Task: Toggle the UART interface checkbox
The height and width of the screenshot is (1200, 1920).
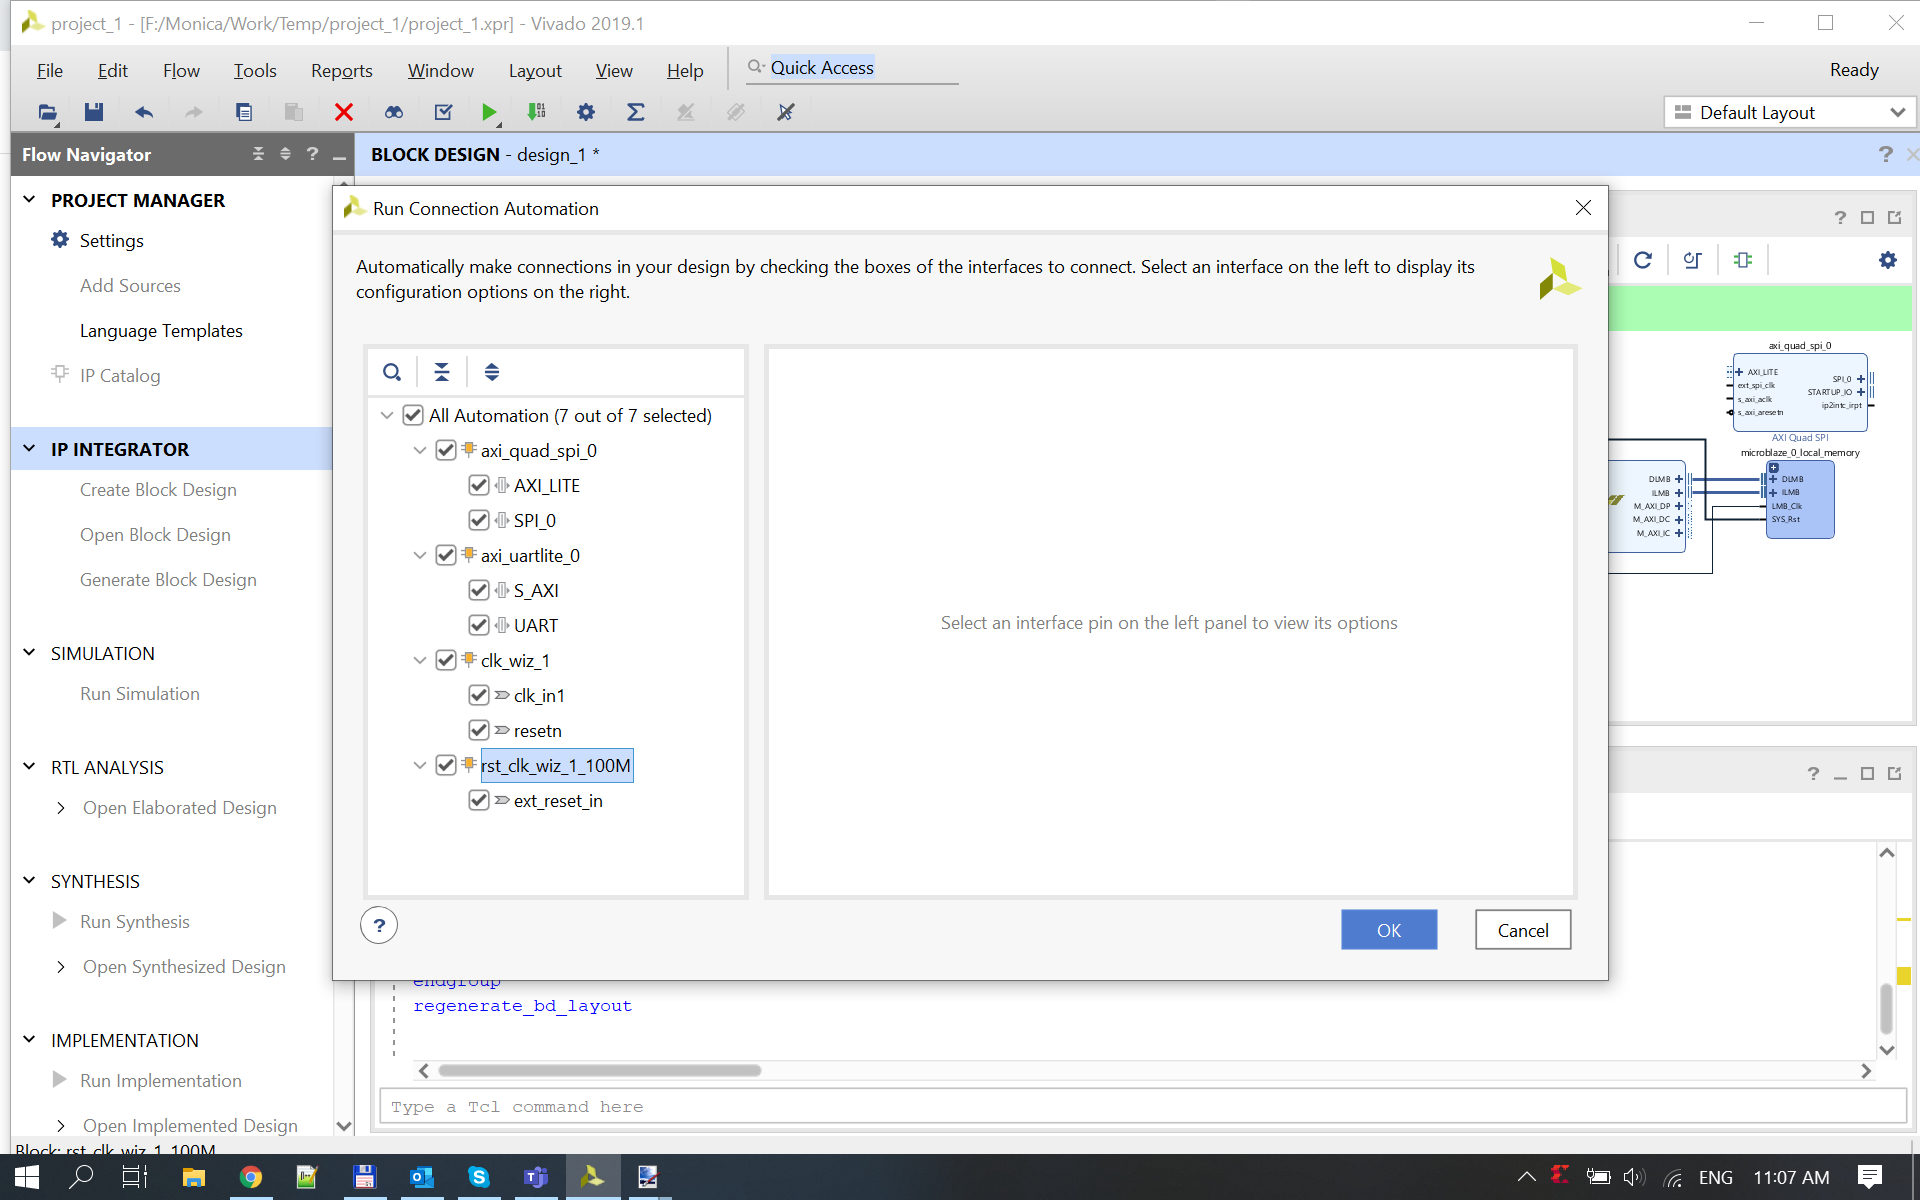Action: click(x=479, y=625)
